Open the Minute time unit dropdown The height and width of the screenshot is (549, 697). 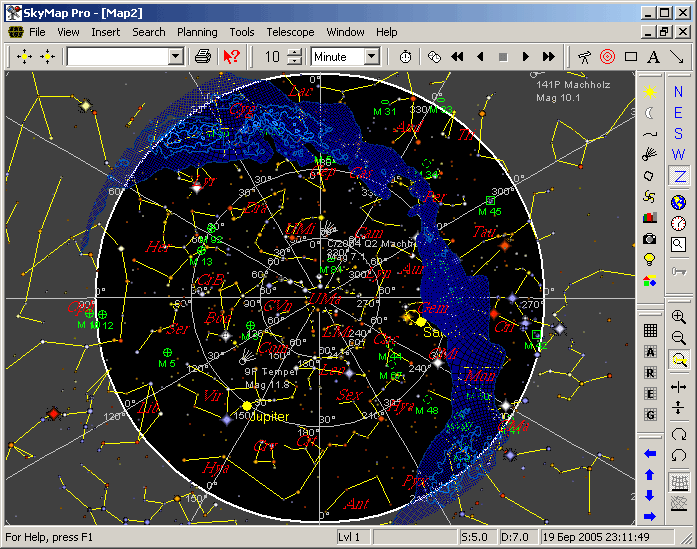tap(372, 56)
